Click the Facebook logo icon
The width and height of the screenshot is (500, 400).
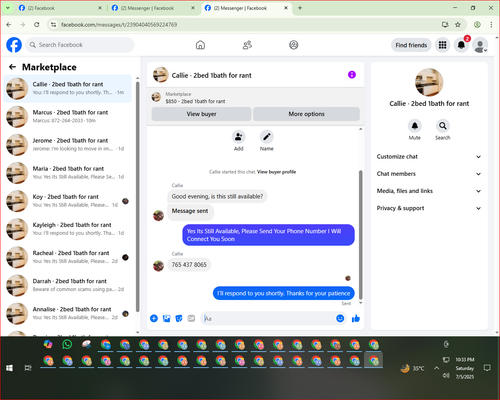click(x=14, y=45)
